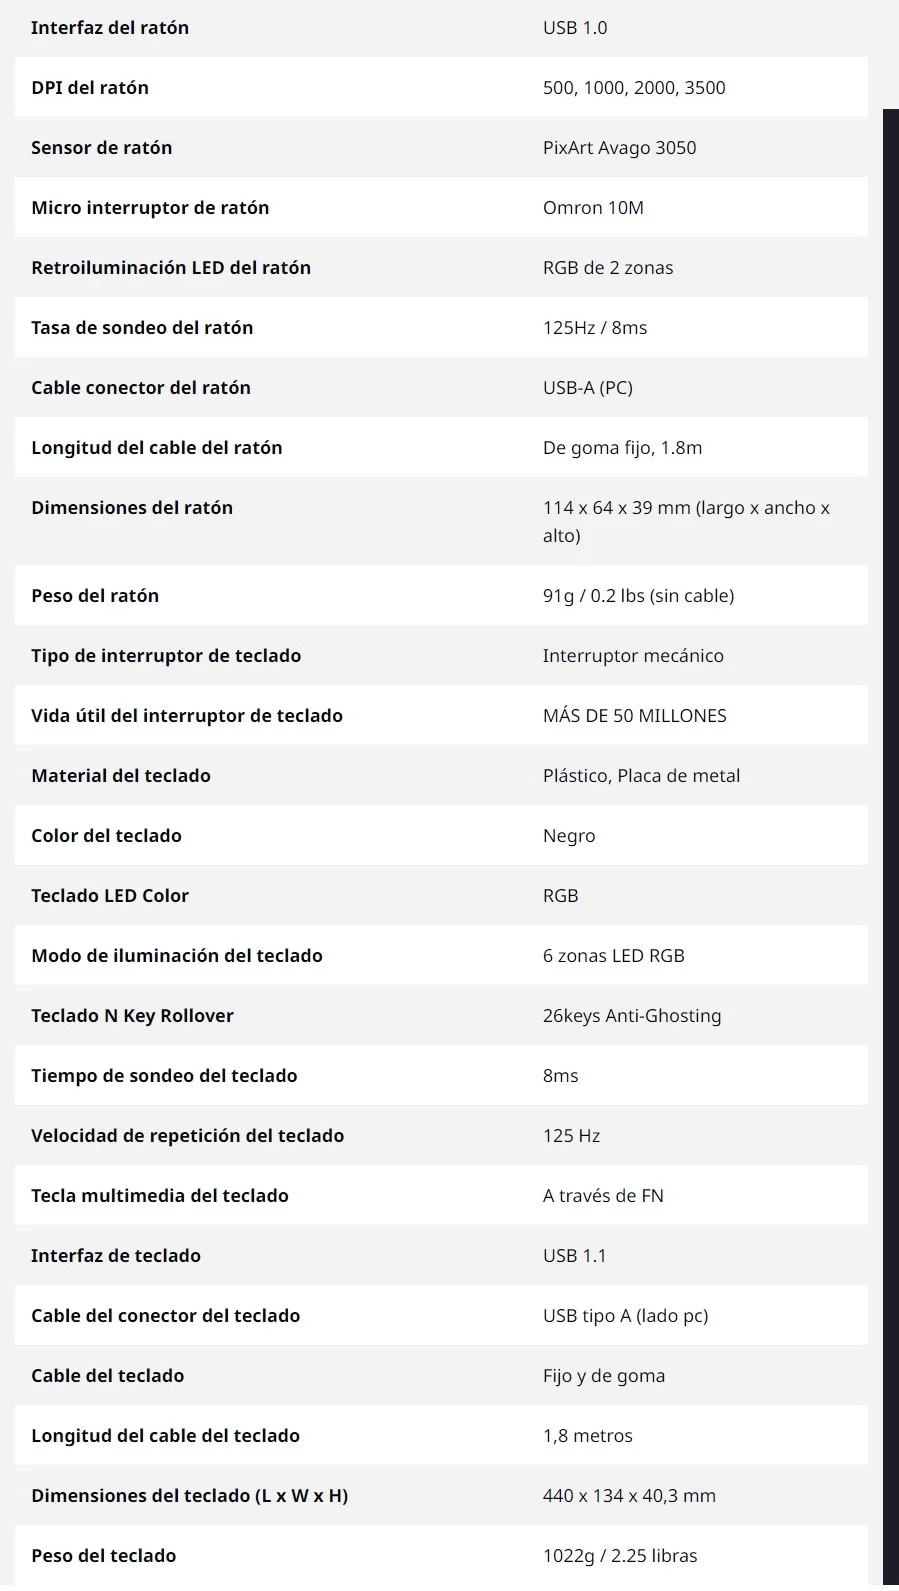Screen dimensions: 899x1591
Task: Click the "Interfaz del ratón" row label
Action: point(110,28)
